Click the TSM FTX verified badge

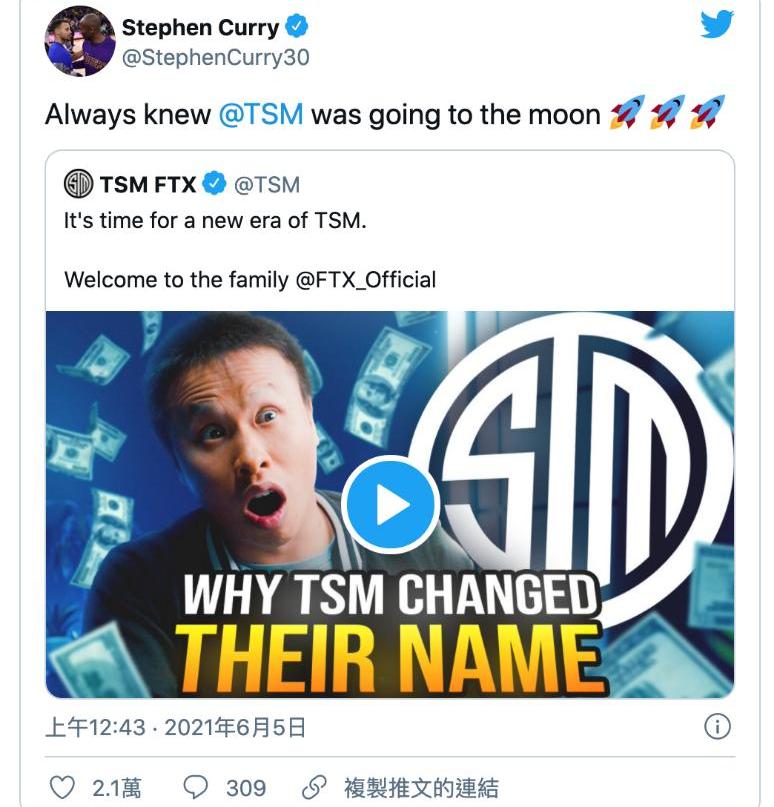(214, 184)
